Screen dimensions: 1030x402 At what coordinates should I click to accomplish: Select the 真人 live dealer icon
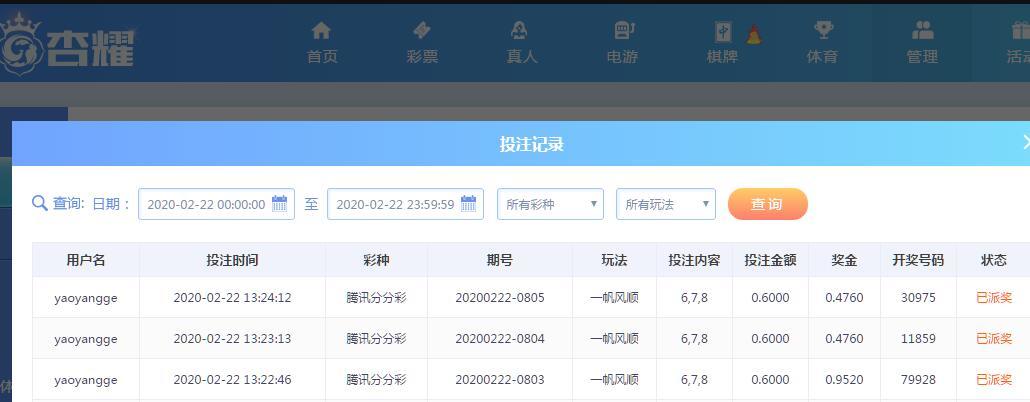point(520,30)
